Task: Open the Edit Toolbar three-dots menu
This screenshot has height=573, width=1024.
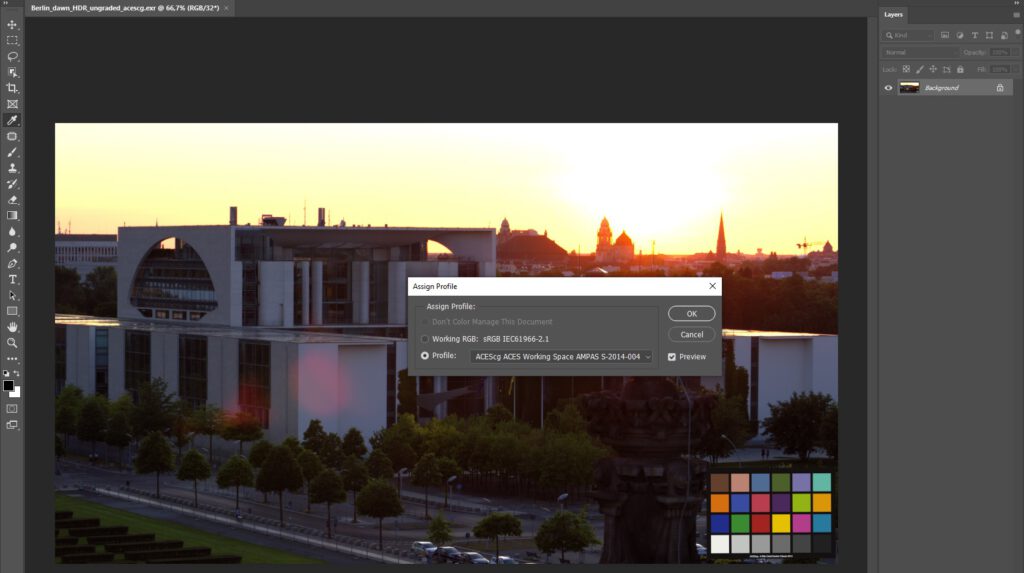Action: (x=12, y=359)
